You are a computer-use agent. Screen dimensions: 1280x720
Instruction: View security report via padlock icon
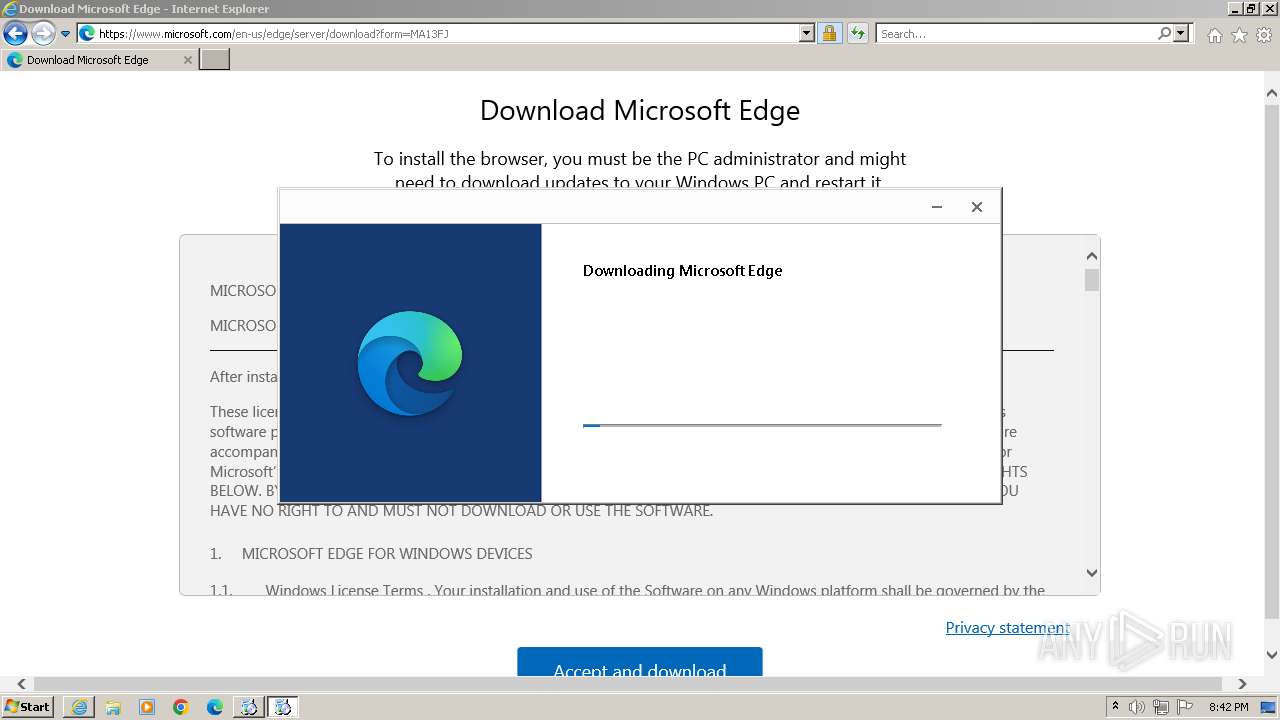pyautogui.click(x=829, y=33)
